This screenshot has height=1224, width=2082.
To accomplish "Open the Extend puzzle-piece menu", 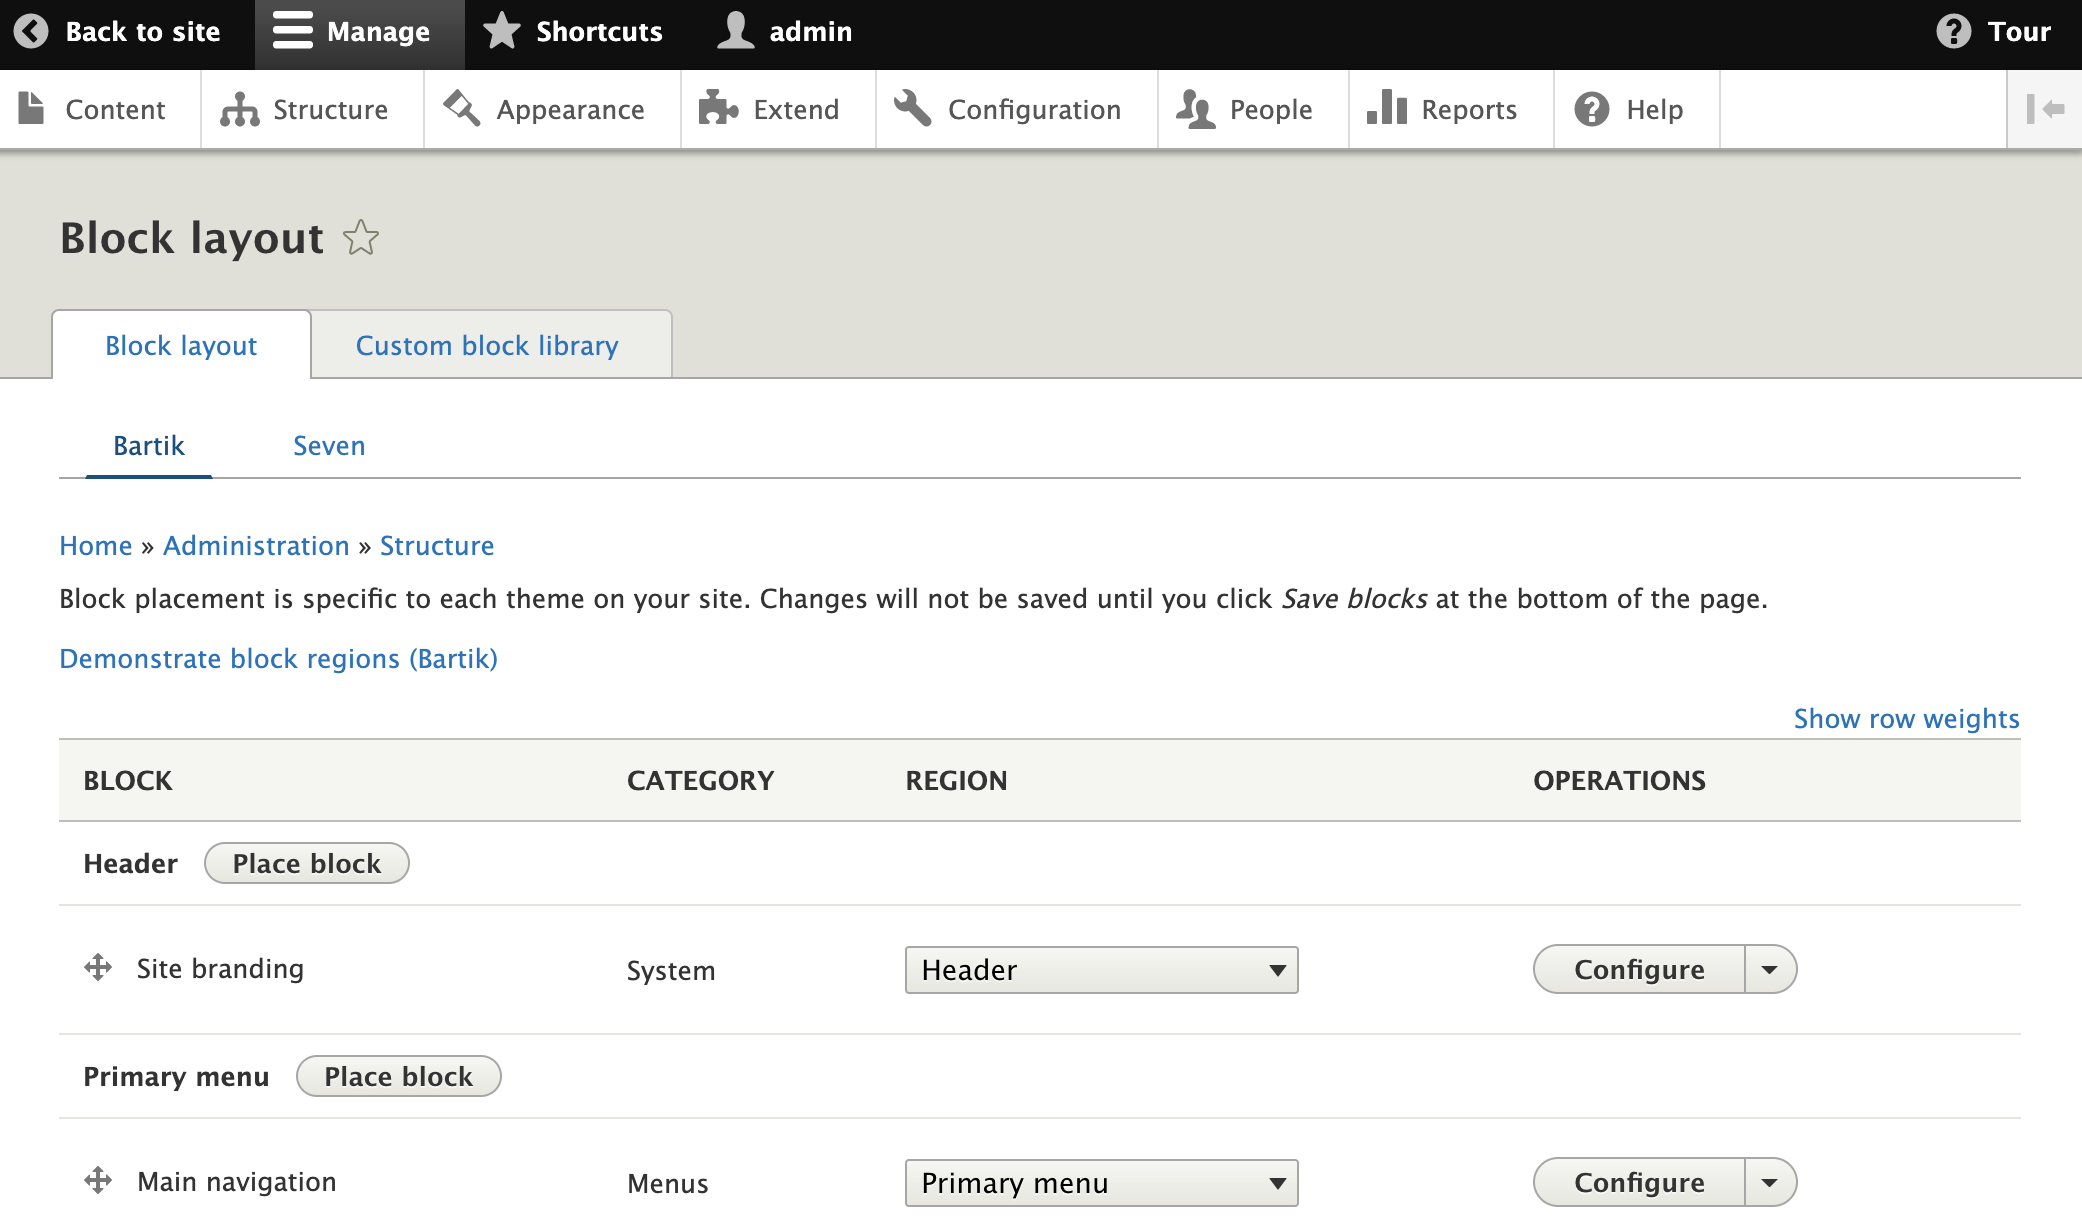I will click(x=769, y=109).
